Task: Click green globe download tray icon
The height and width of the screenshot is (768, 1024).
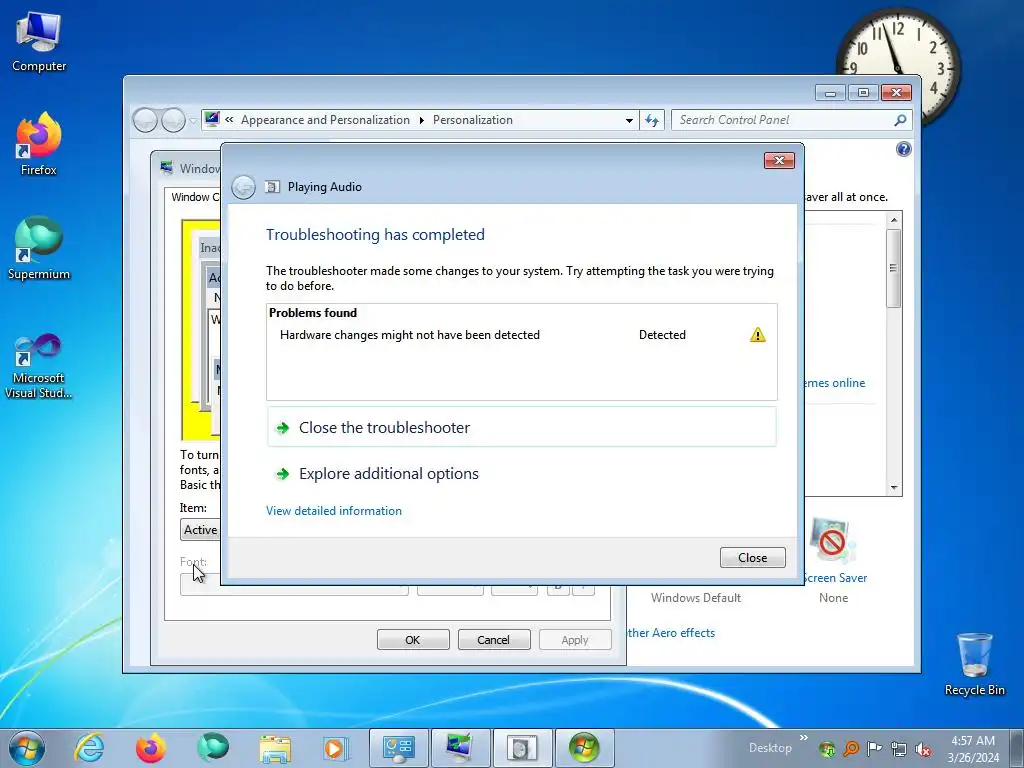Action: (x=827, y=749)
